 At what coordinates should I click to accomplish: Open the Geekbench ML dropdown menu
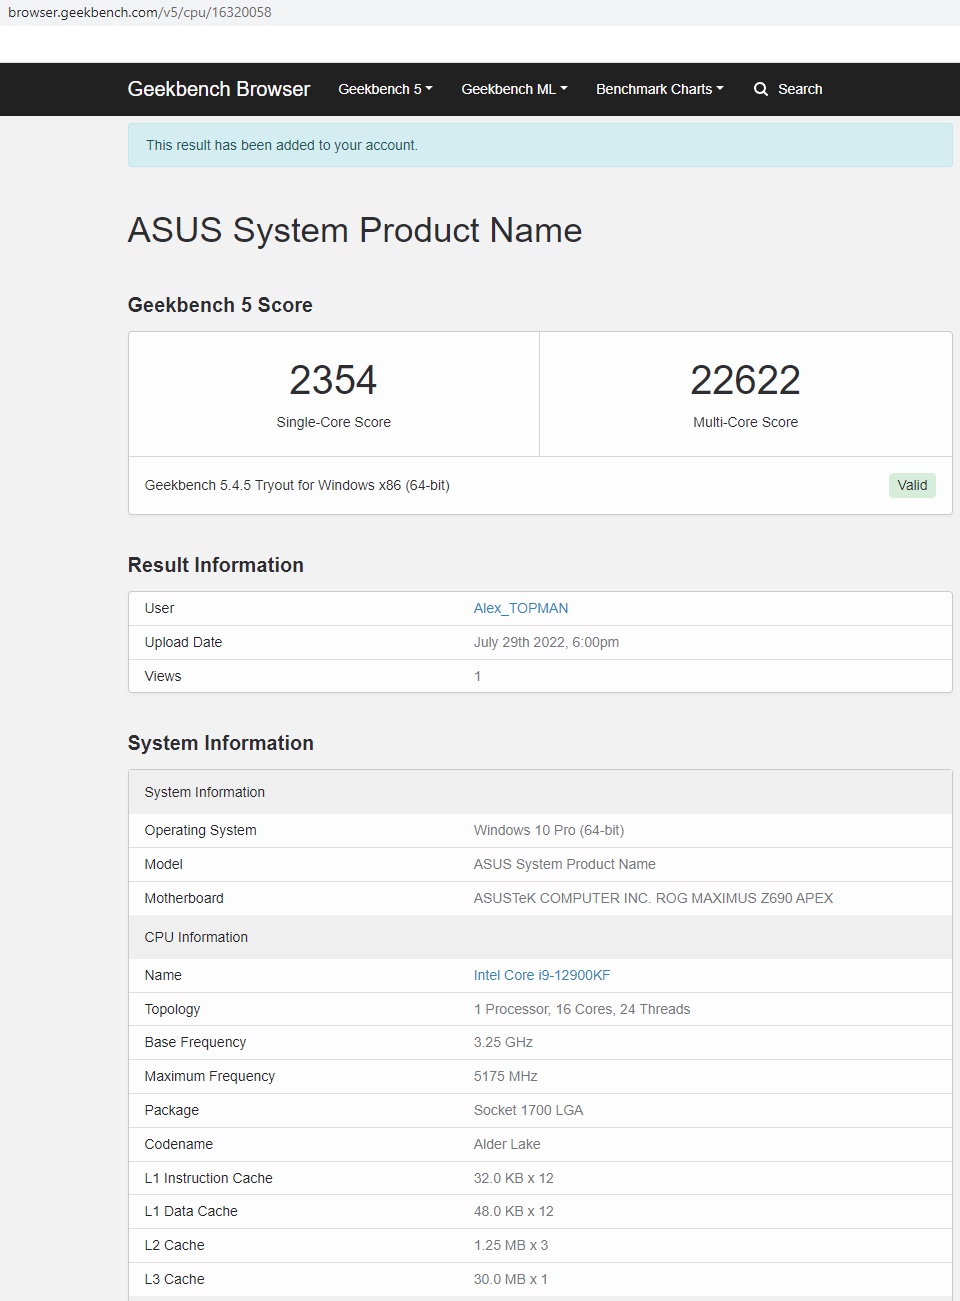tap(514, 89)
